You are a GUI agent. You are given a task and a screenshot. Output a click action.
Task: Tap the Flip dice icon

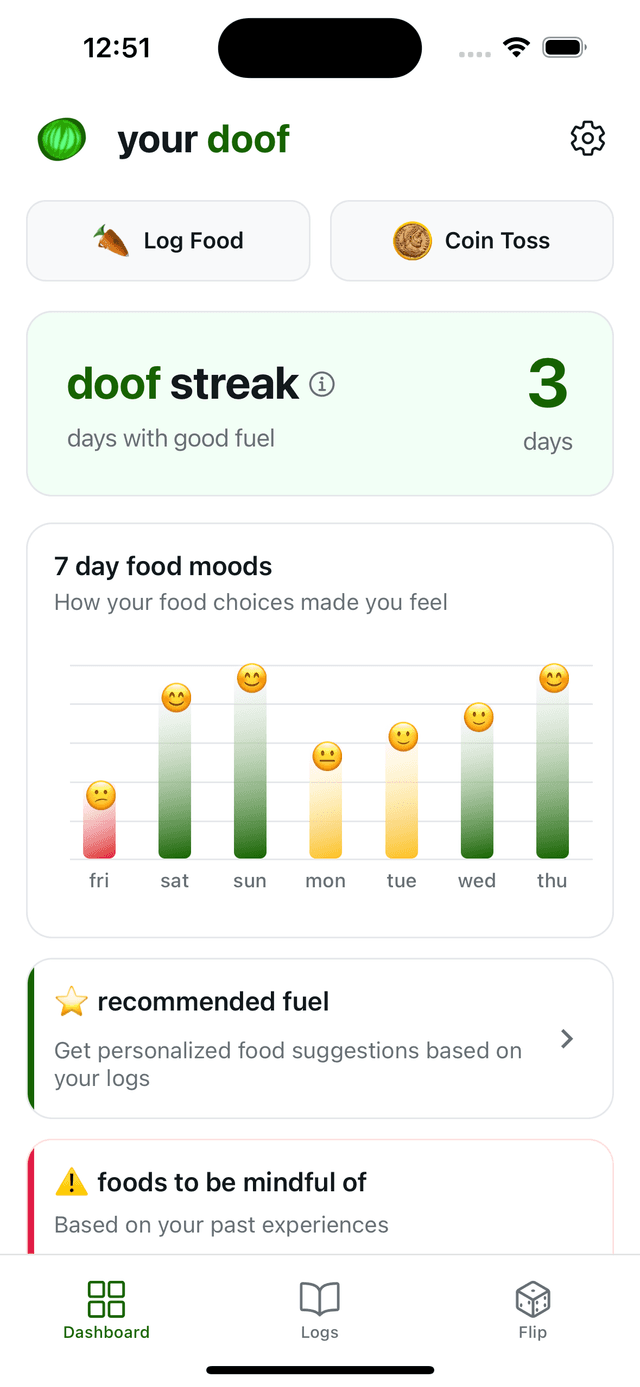532,1299
